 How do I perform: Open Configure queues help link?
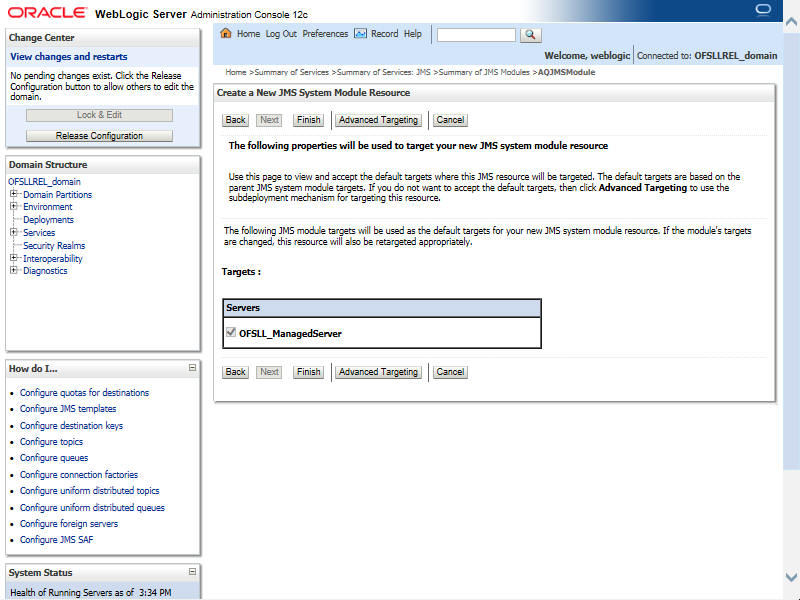pyautogui.click(x=54, y=458)
